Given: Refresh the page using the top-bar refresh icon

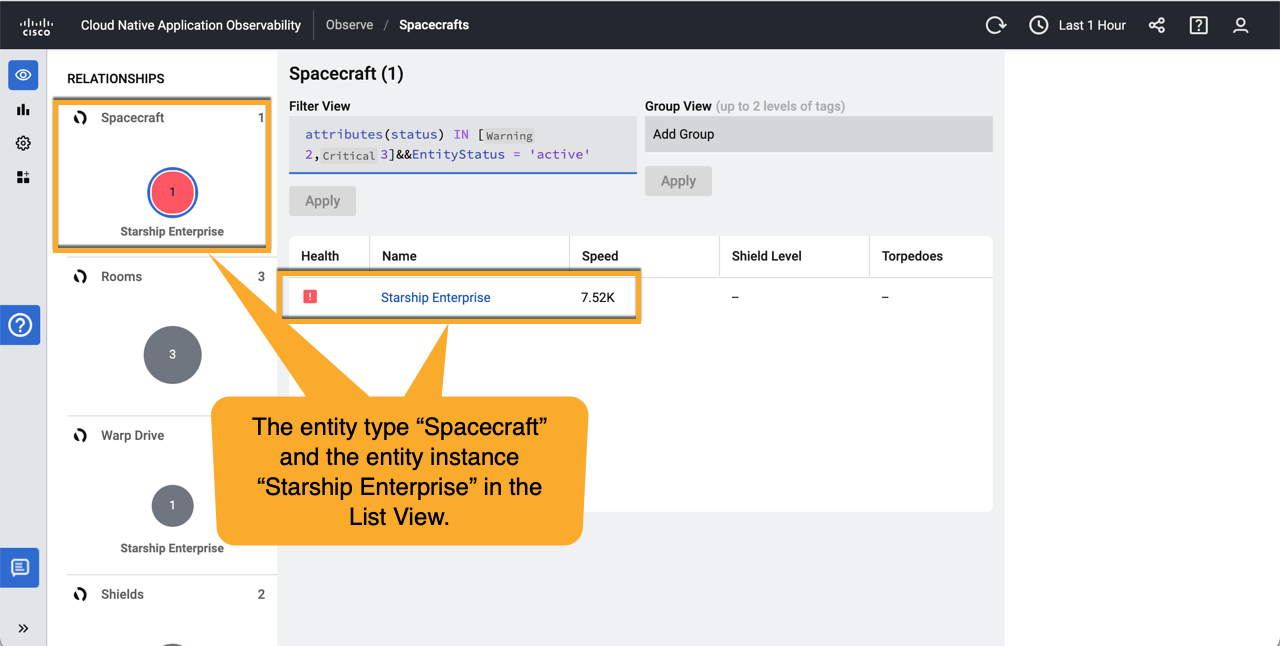Looking at the screenshot, I should pos(995,24).
